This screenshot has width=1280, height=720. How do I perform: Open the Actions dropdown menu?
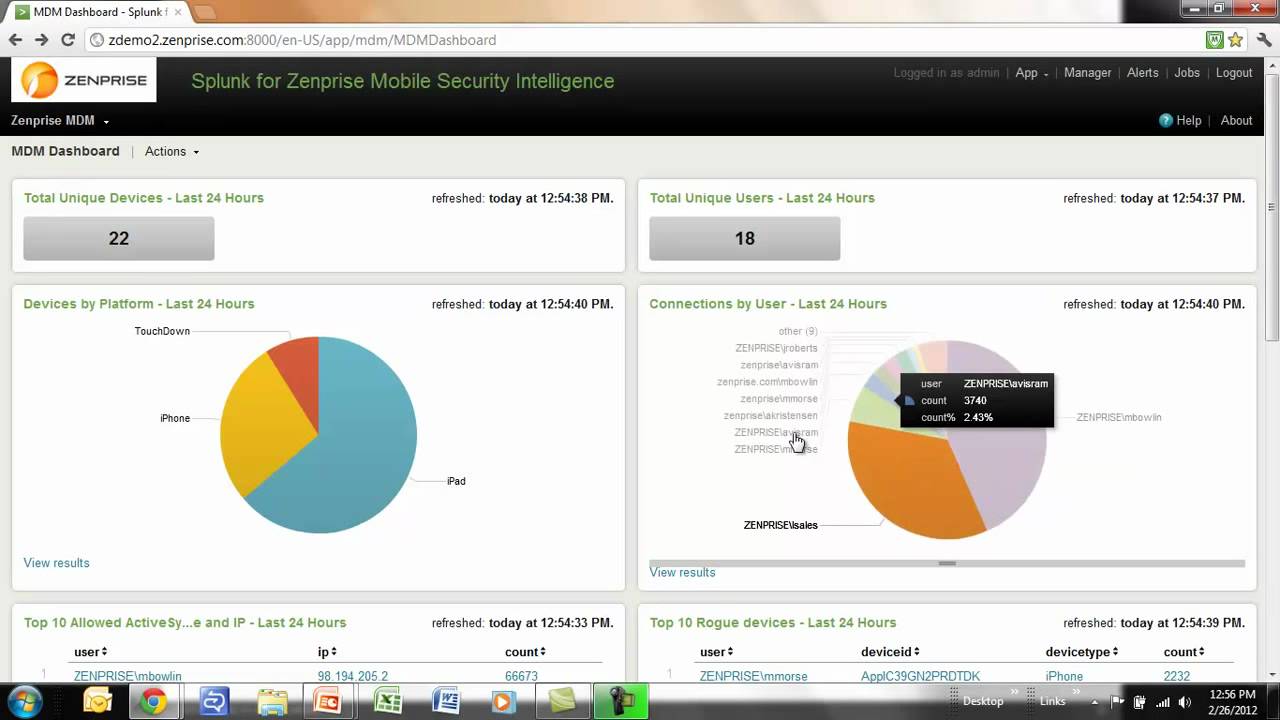(172, 152)
